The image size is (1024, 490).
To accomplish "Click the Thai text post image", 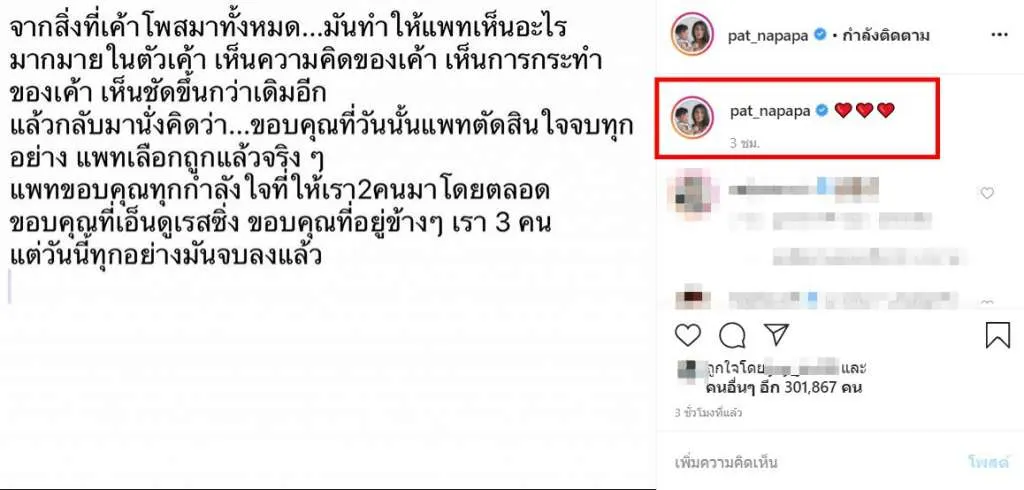I will 327,244.
